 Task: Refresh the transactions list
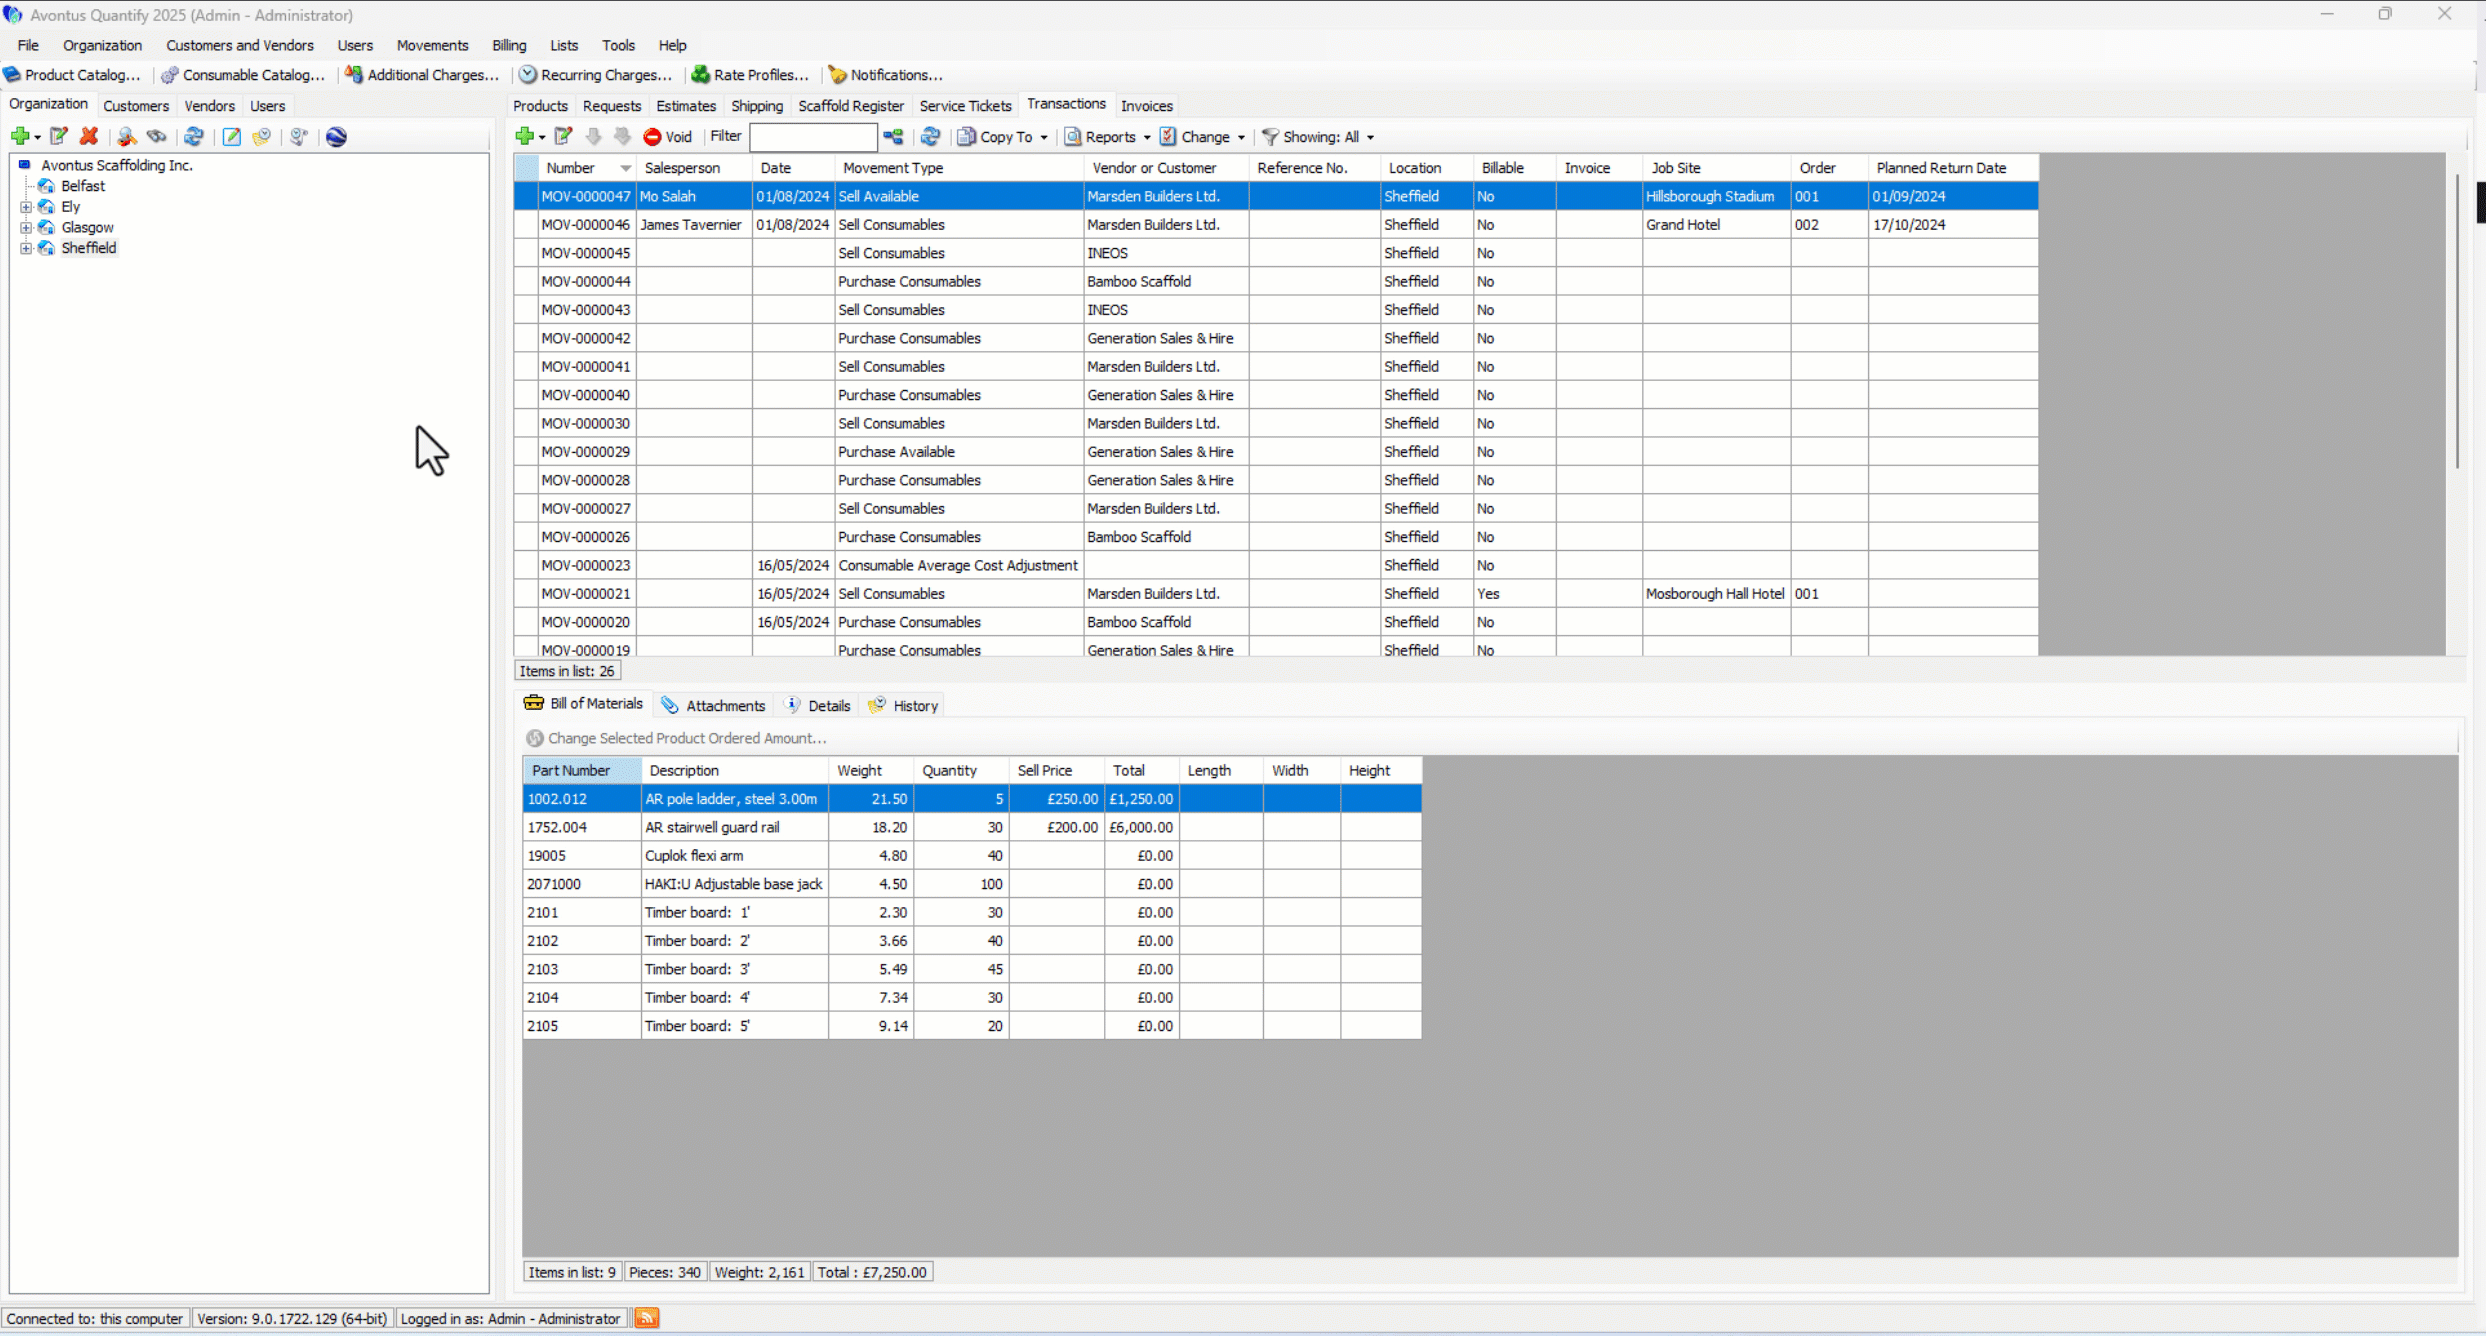pos(930,137)
